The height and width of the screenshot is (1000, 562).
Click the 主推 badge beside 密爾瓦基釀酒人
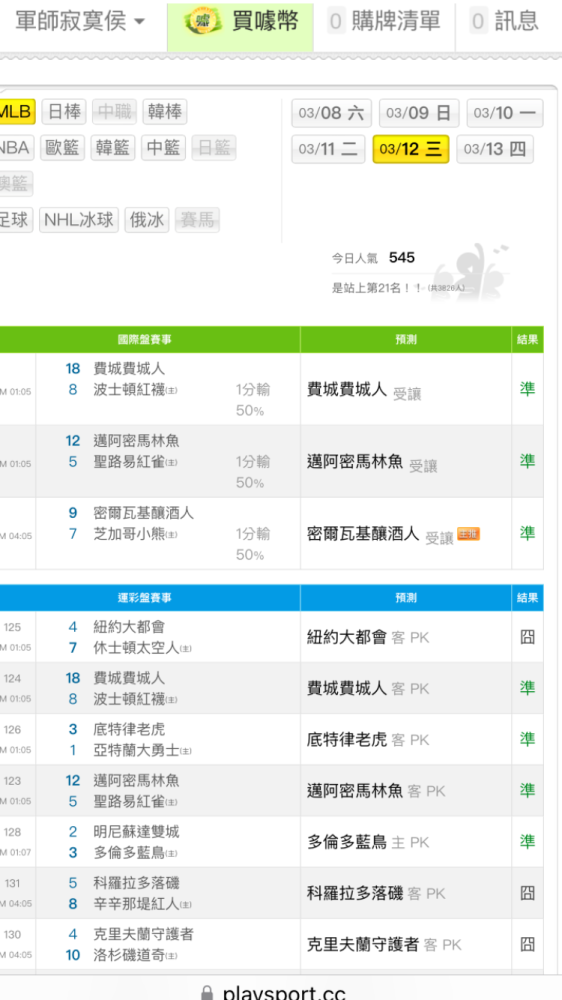[468, 534]
